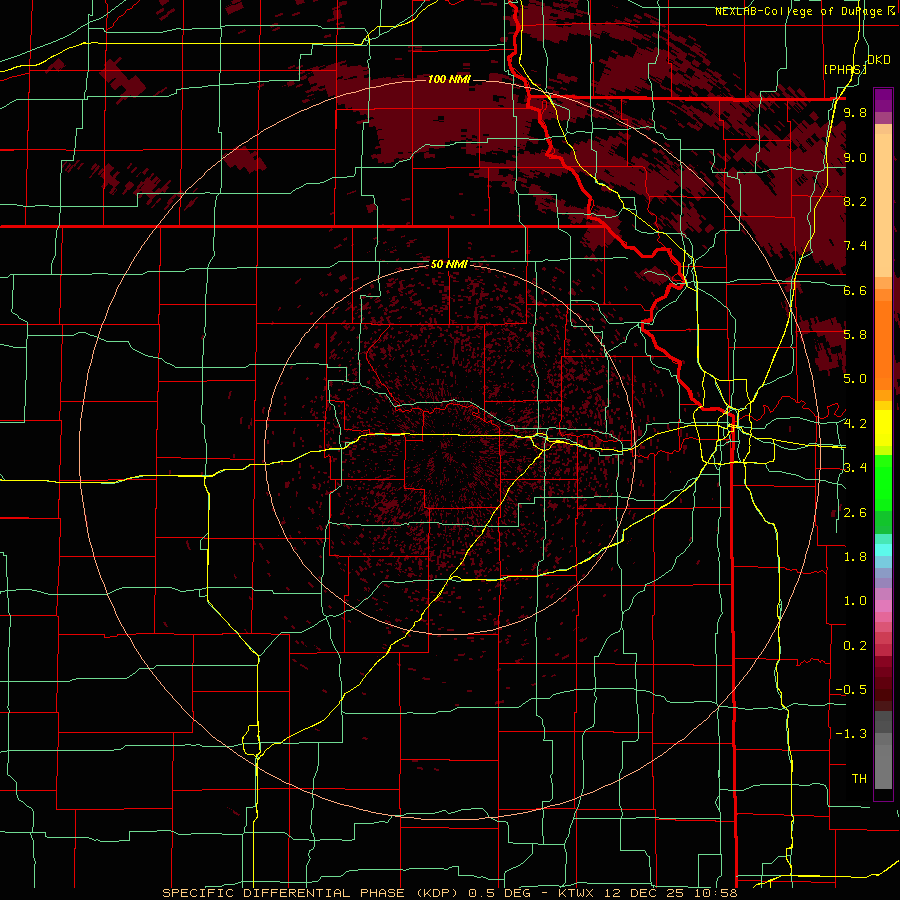The height and width of the screenshot is (900, 900).
Task: Click the purple swatch at the scale top
Action: tap(883, 100)
